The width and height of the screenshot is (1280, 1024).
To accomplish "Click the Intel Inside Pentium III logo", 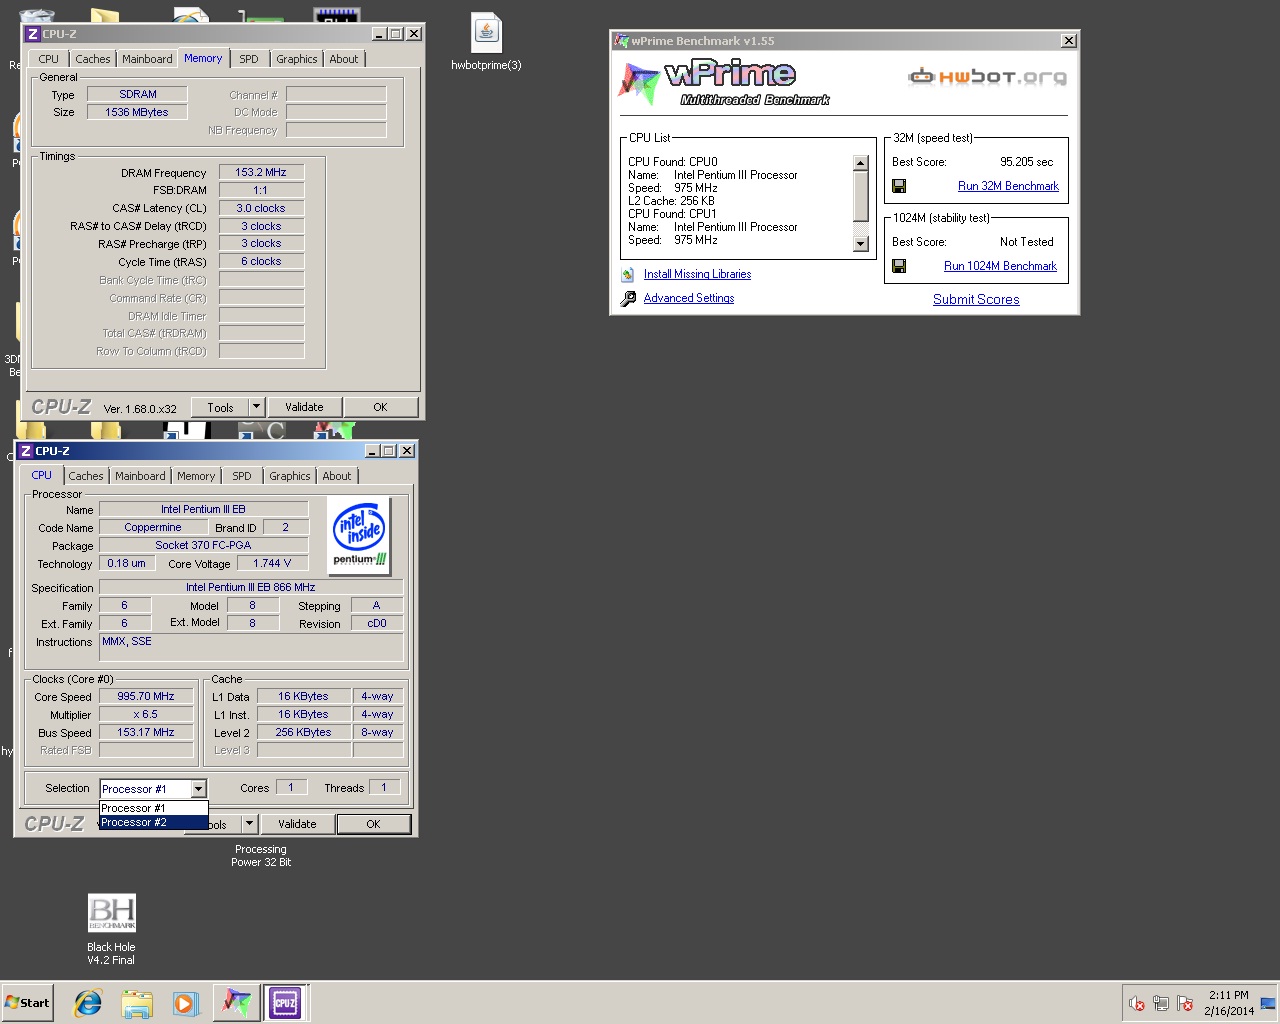I will point(359,535).
